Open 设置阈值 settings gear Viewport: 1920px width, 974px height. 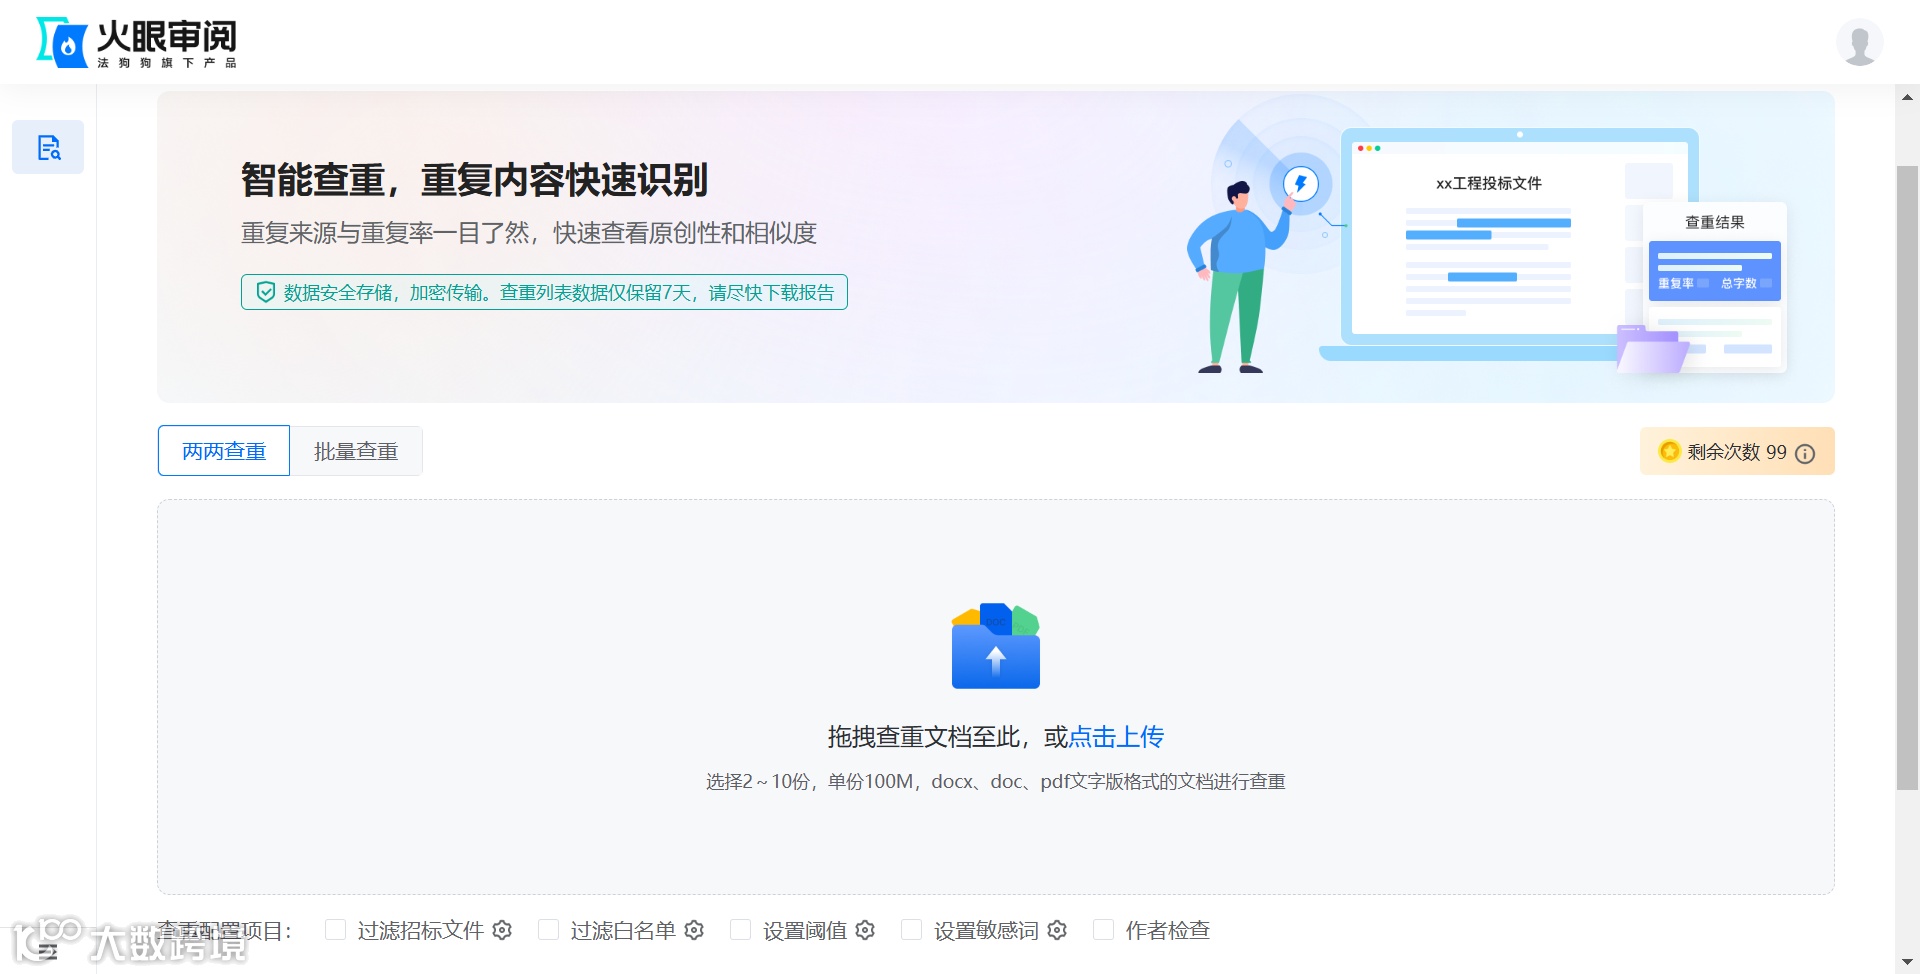pos(865,930)
